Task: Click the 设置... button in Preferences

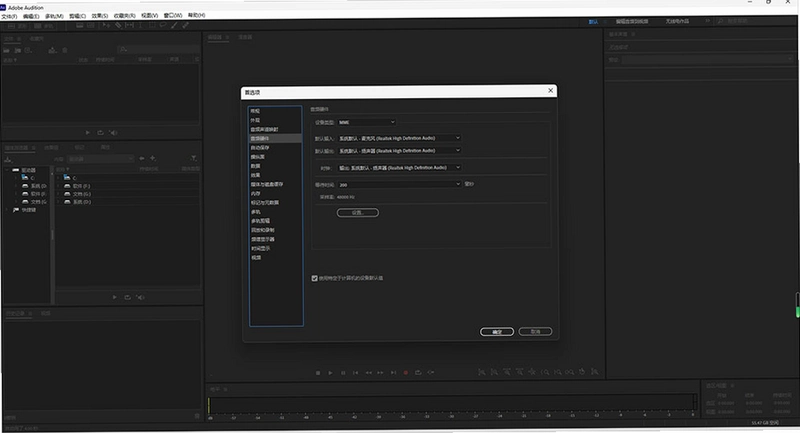Action: (x=358, y=213)
